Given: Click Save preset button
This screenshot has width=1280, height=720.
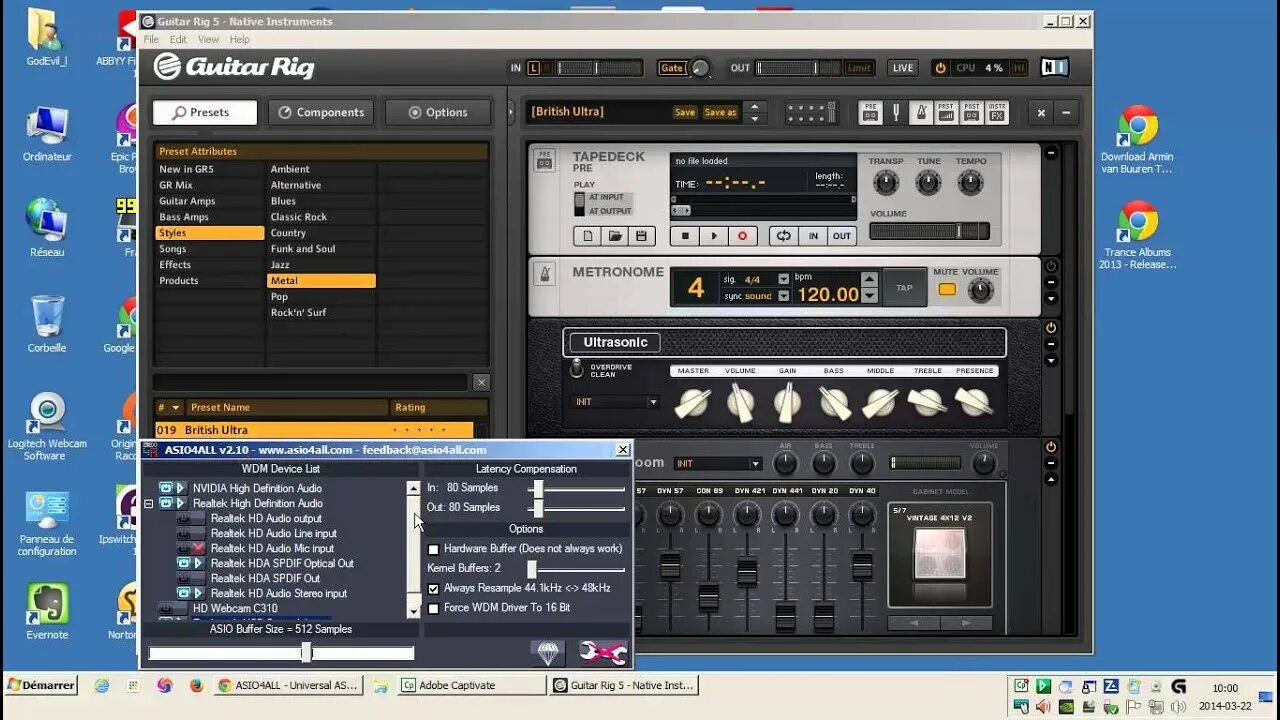Looking at the screenshot, I should (x=685, y=112).
